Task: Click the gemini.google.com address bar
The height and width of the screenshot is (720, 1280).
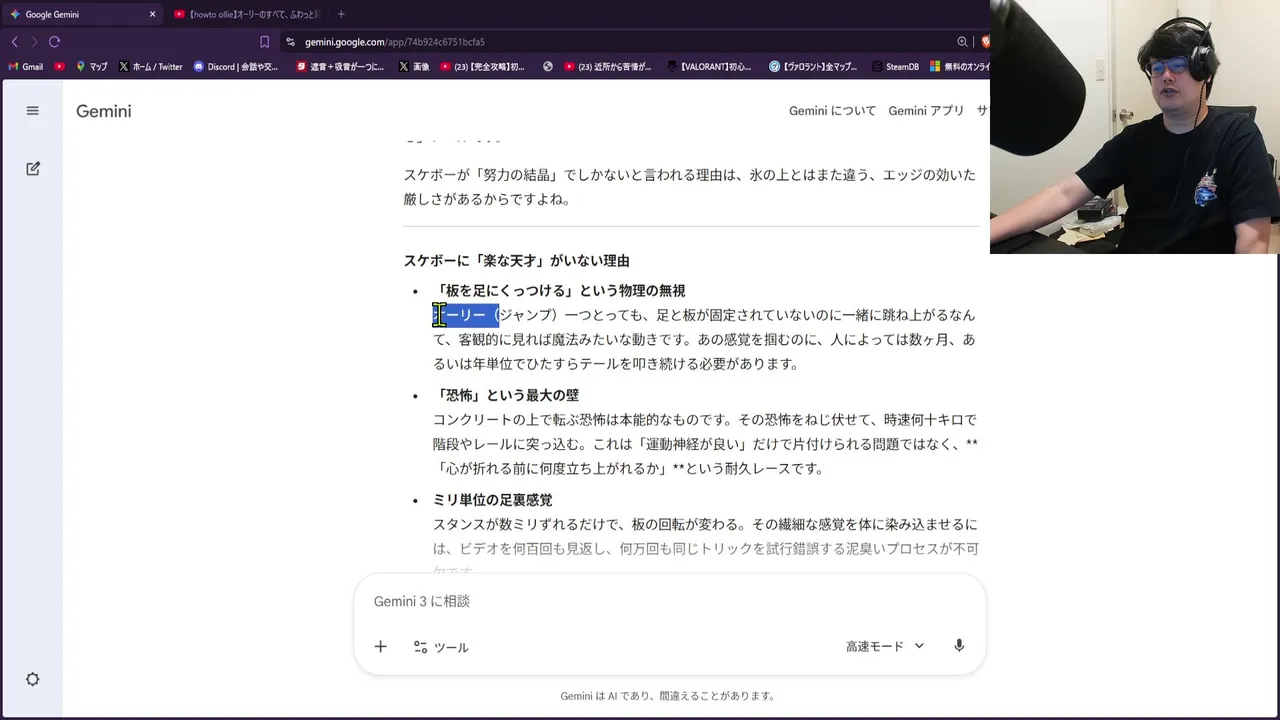Action: point(394,42)
